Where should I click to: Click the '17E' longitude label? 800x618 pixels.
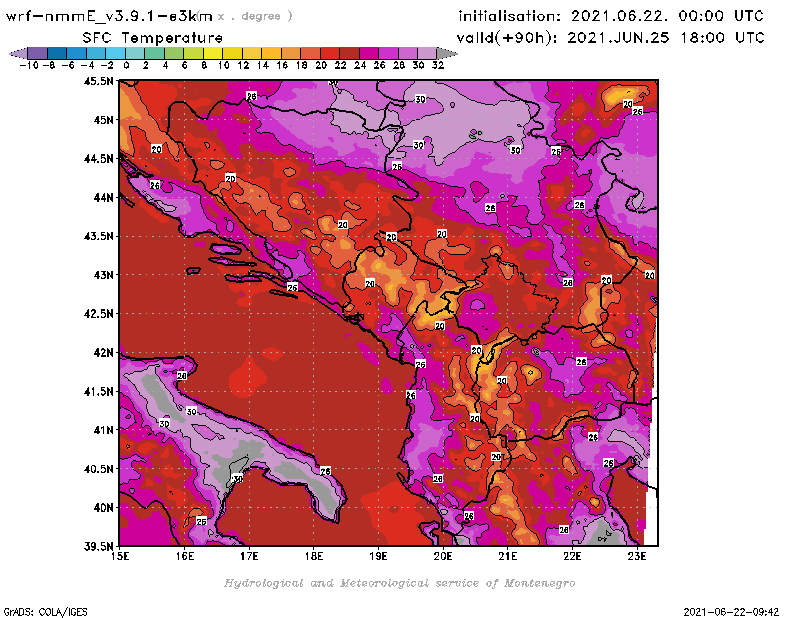click(249, 556)
